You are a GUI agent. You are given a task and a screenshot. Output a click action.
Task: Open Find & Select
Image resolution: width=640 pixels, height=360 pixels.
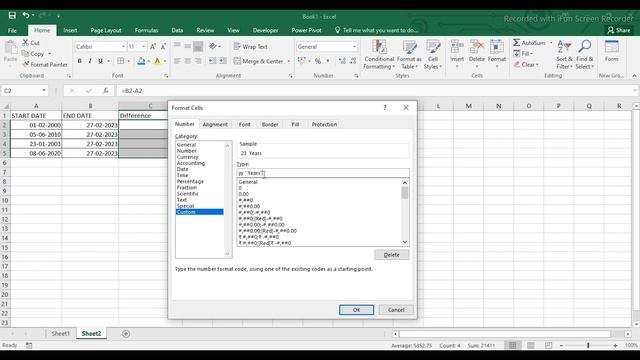(584, 54)
